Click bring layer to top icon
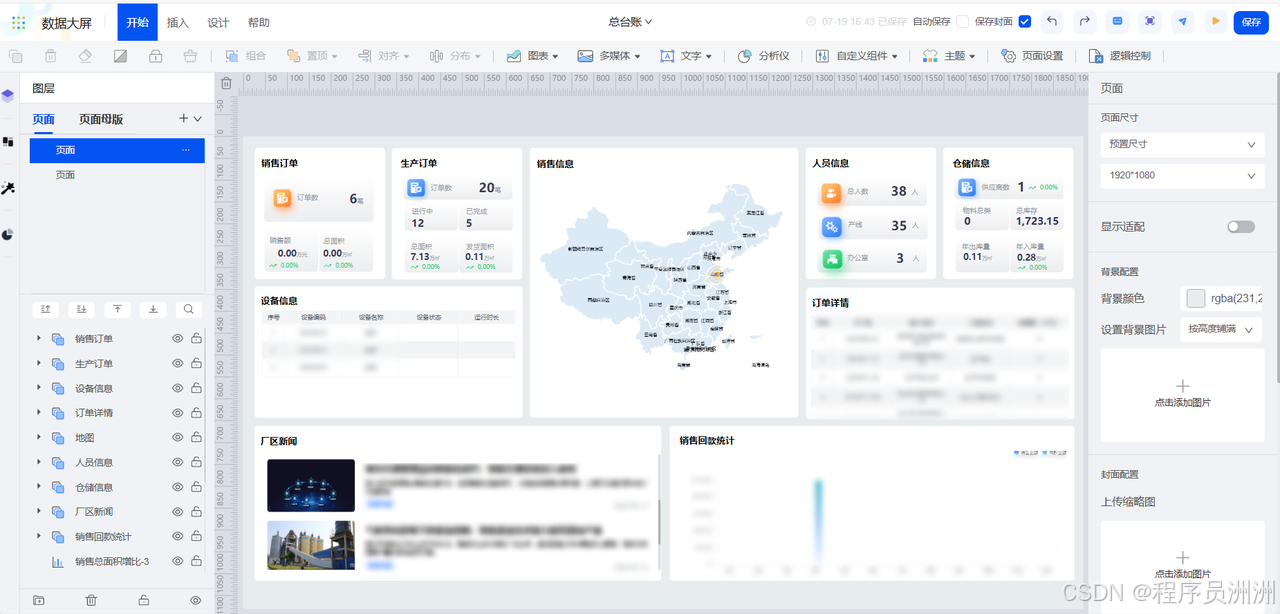The width and height of the screenshot is (1280, 614). (x=117, y=310)
